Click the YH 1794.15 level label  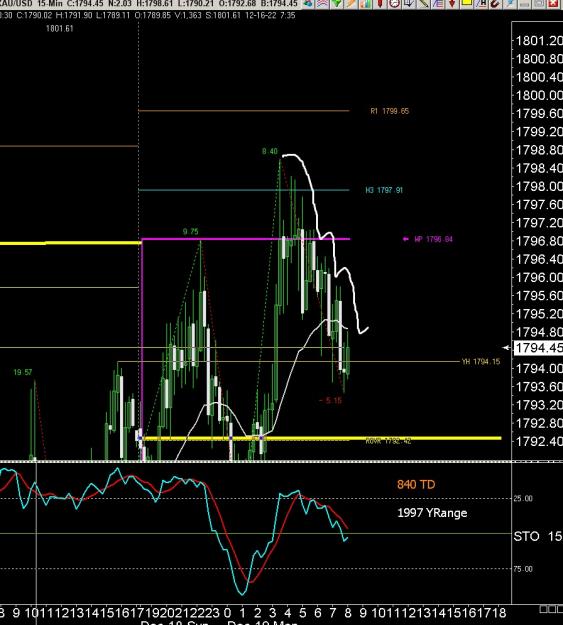pos(481,362)
